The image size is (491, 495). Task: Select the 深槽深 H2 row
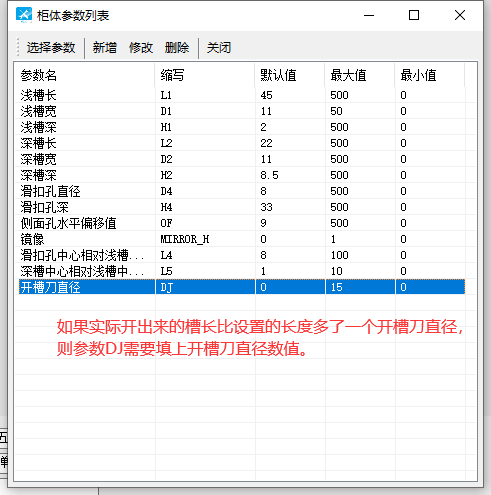pos(242,175)
